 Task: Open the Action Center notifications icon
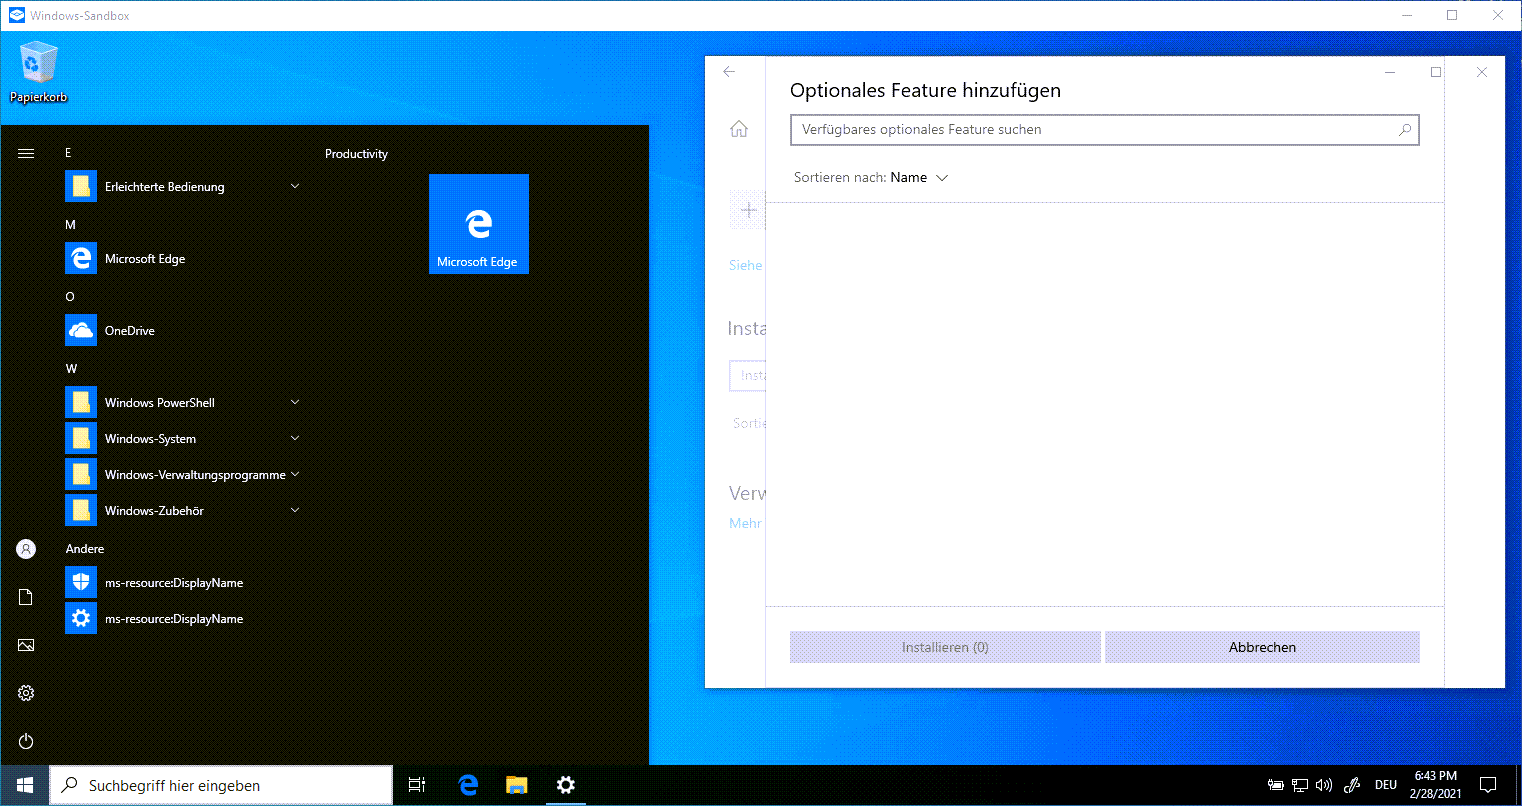1488,785
